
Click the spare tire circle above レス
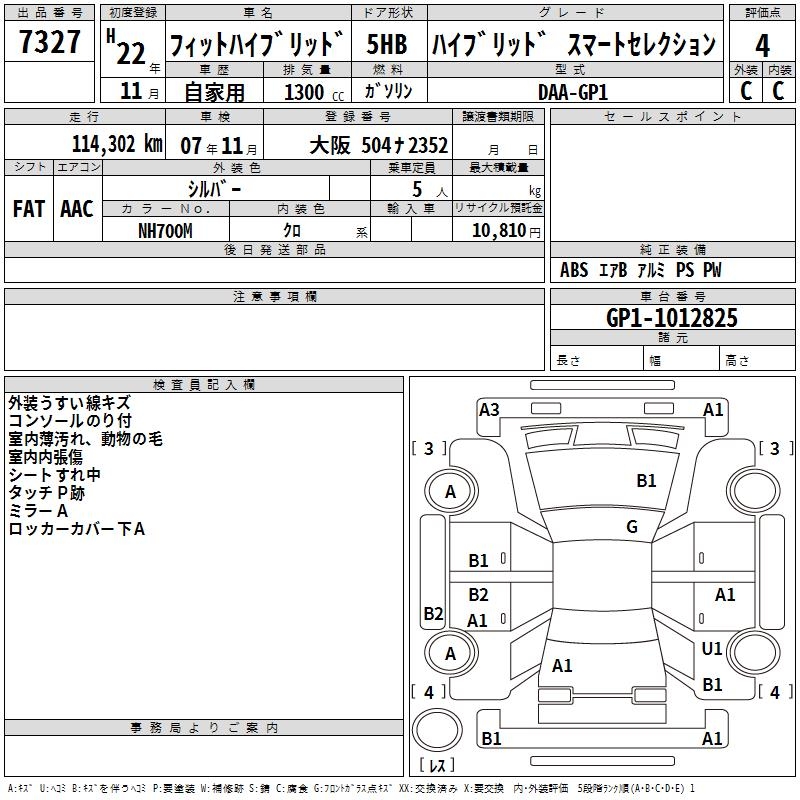click(437, 729)
